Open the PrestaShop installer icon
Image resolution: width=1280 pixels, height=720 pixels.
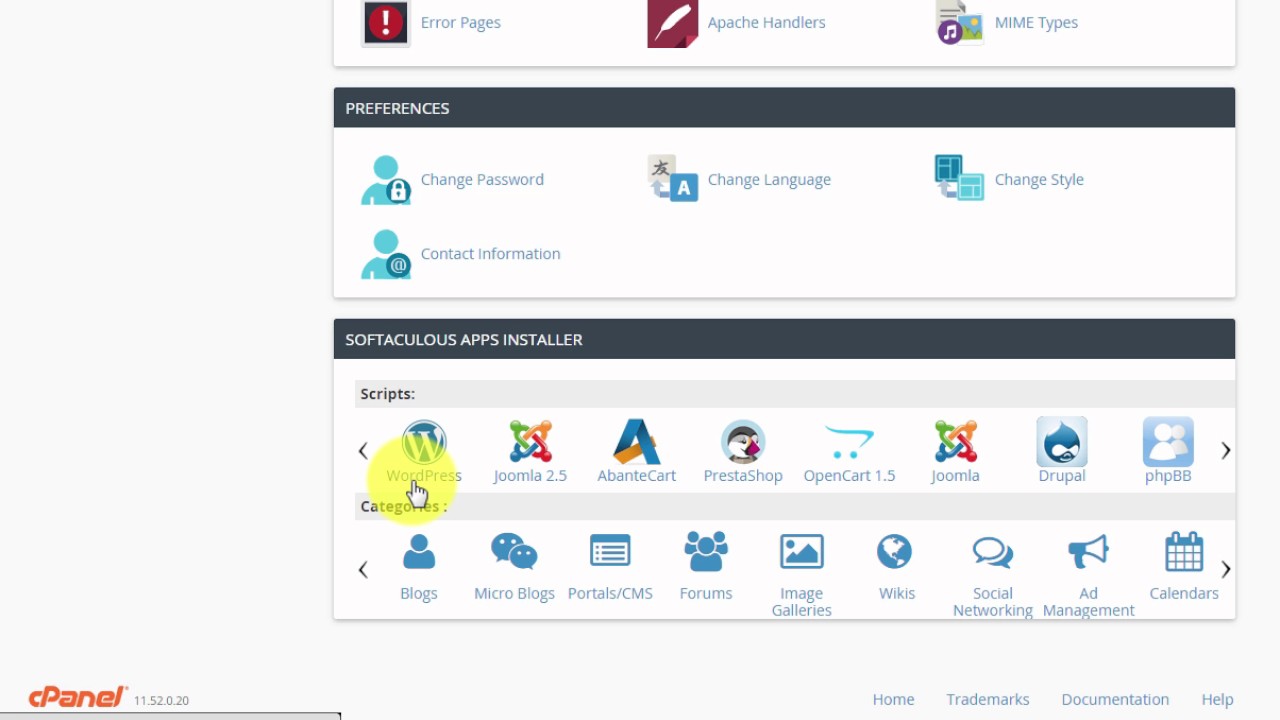[742, 442]
